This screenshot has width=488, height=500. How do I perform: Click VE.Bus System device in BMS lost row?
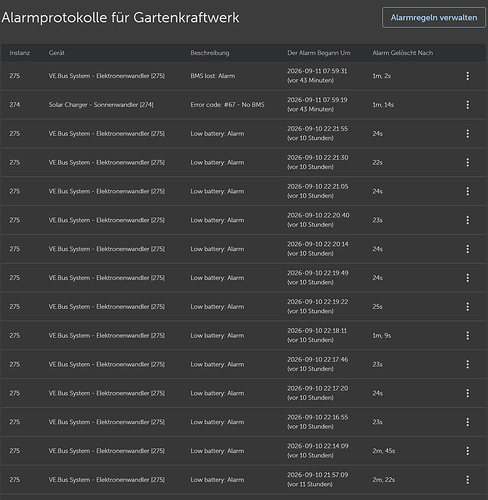107,76
